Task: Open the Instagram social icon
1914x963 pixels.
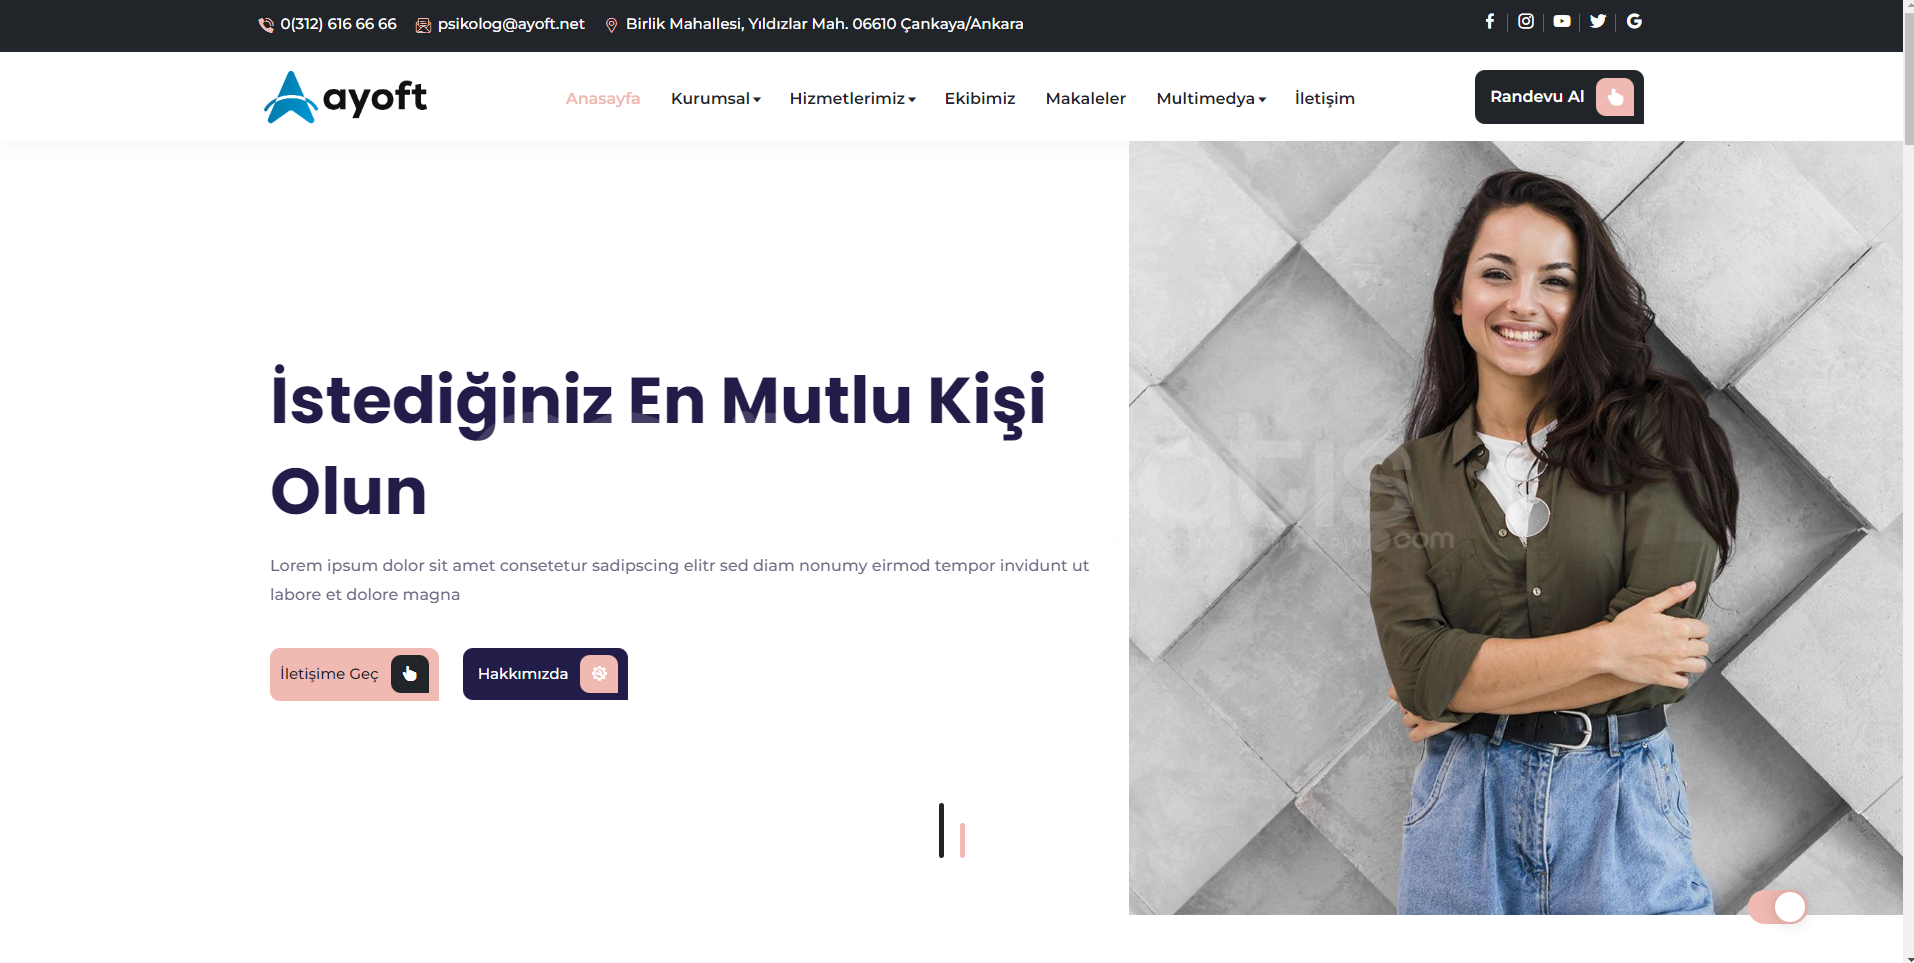Action: [1526, 21]
